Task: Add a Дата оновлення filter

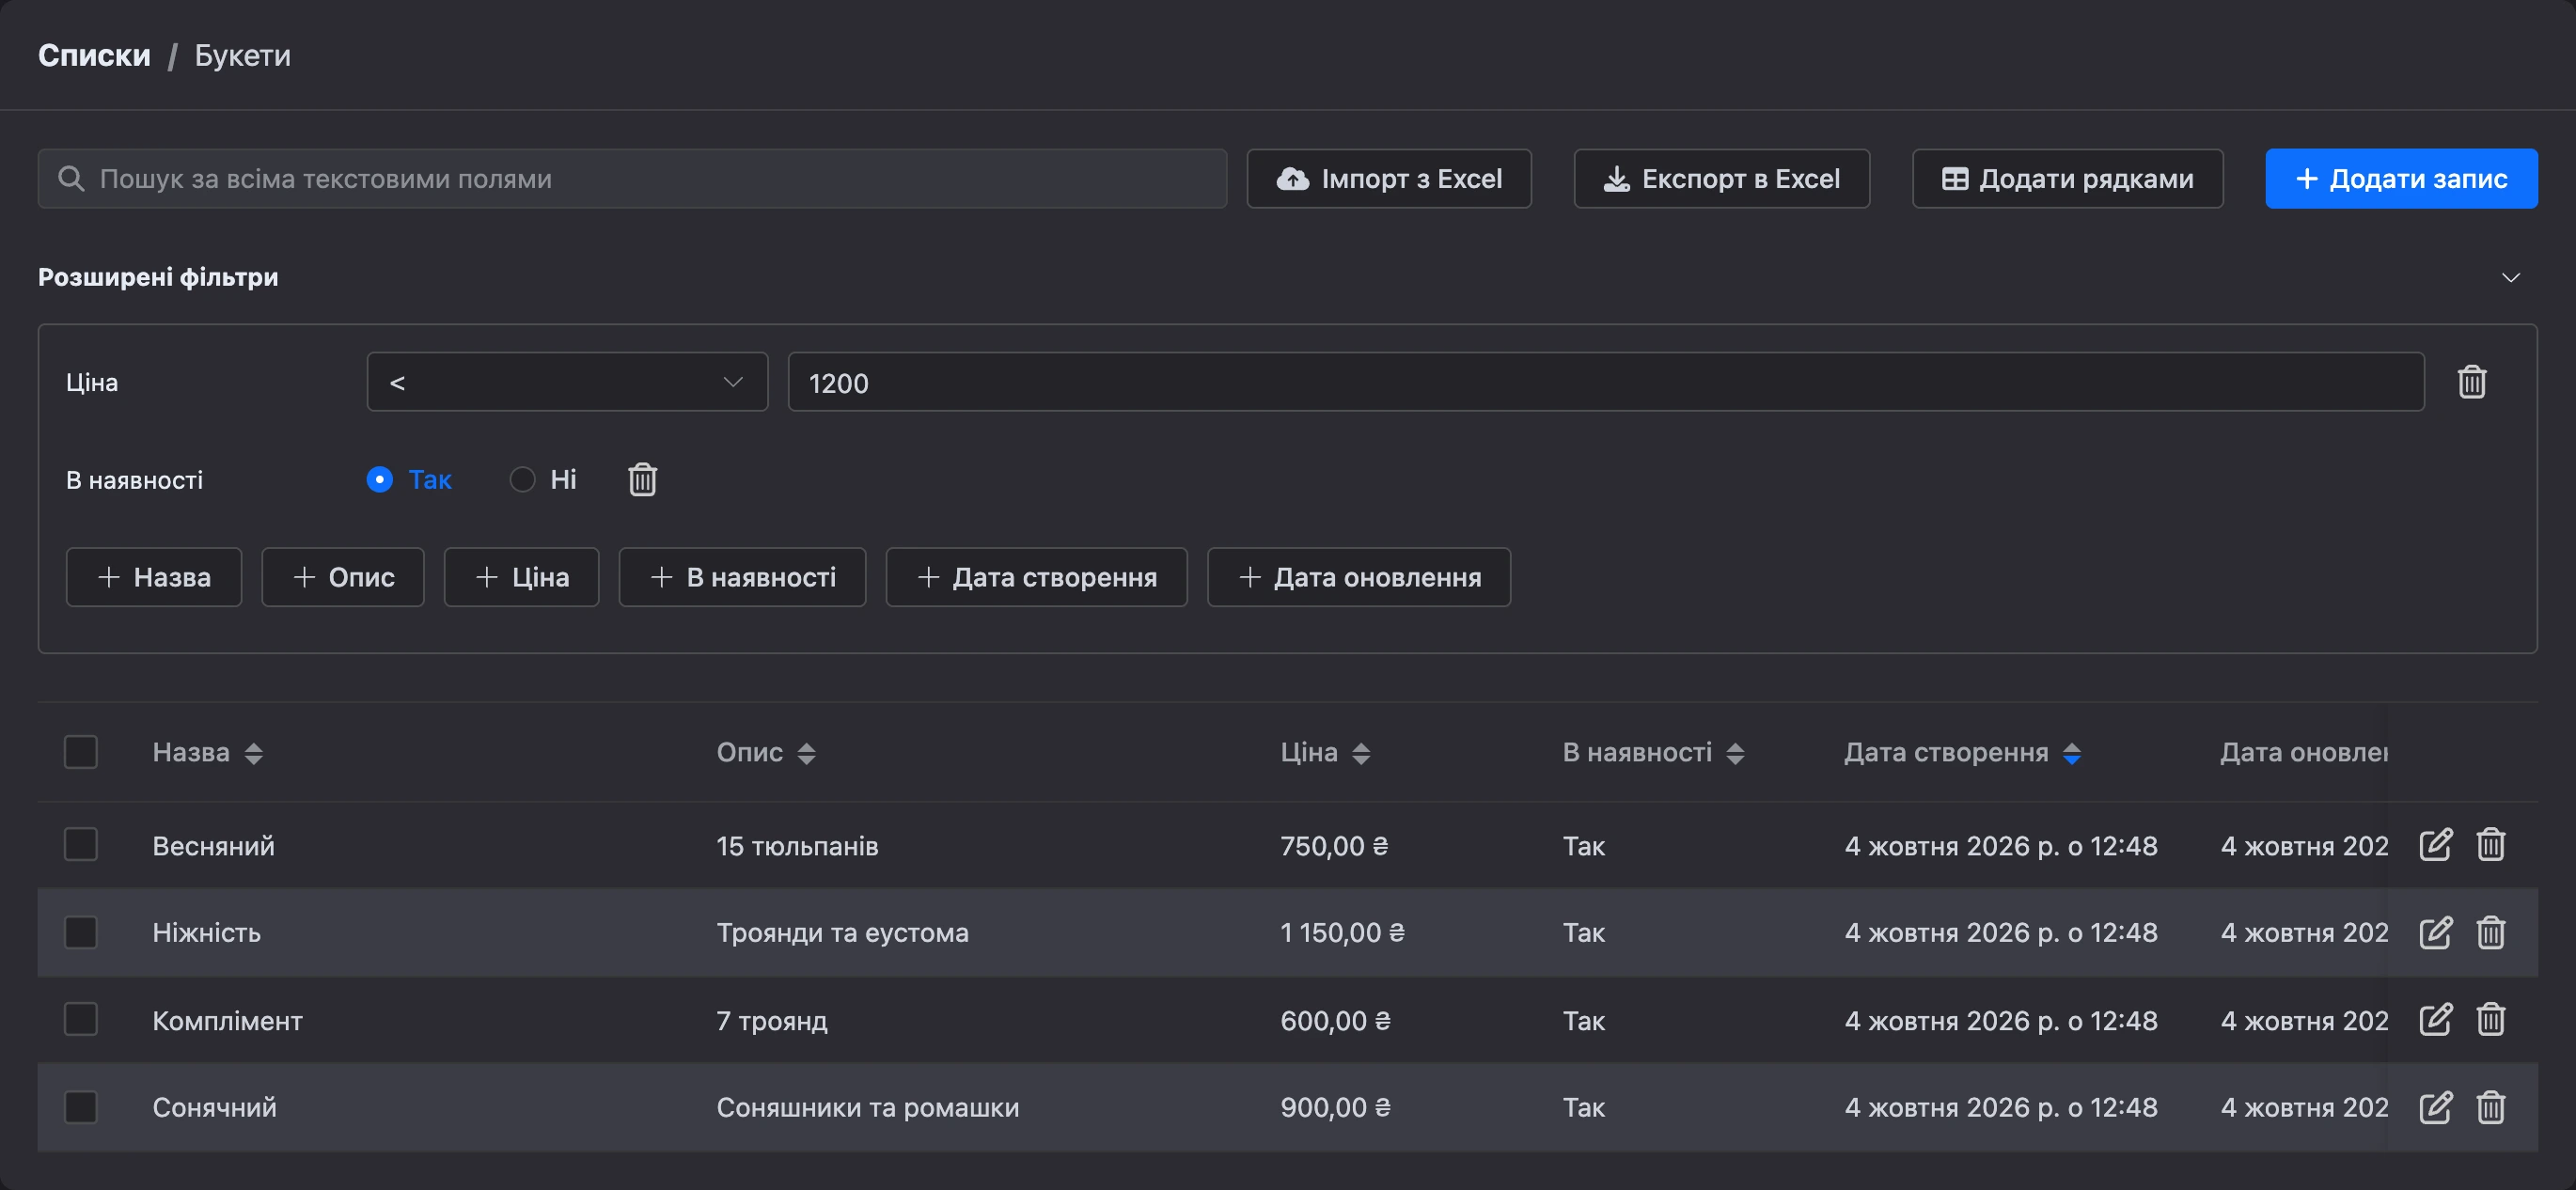Action: point(1359,577)
